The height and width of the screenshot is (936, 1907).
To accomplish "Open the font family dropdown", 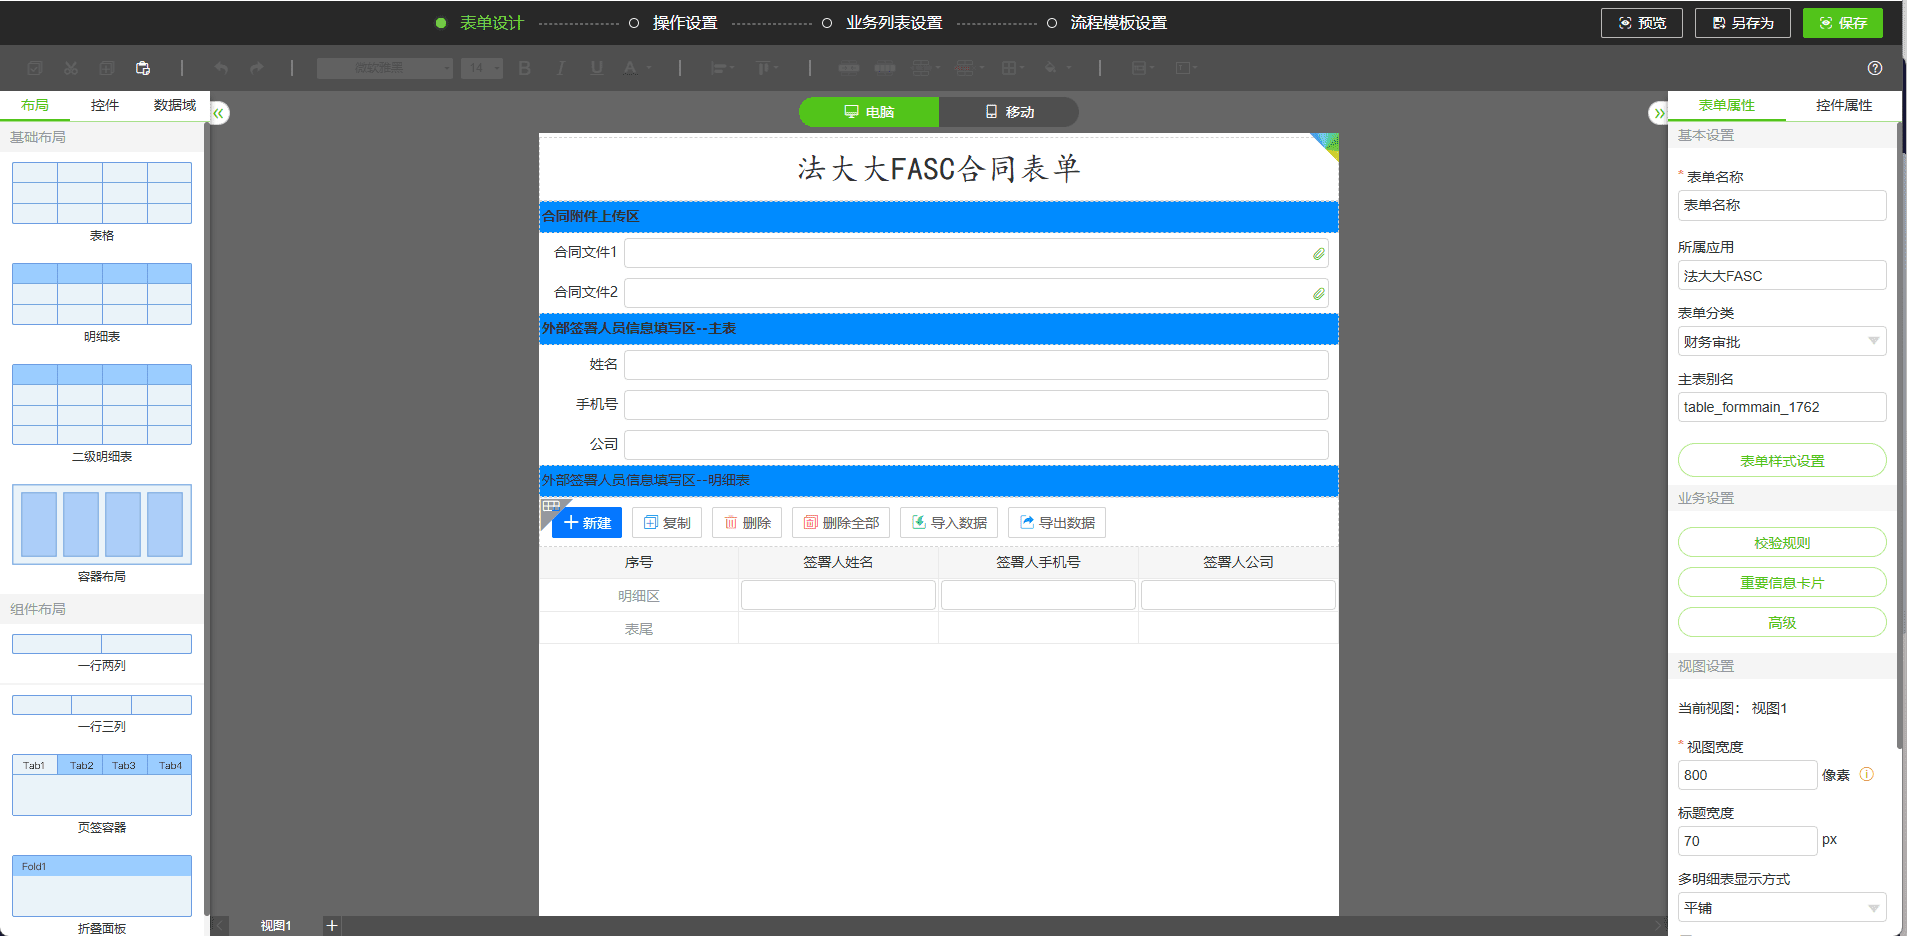I will click(x=385, y=68).
